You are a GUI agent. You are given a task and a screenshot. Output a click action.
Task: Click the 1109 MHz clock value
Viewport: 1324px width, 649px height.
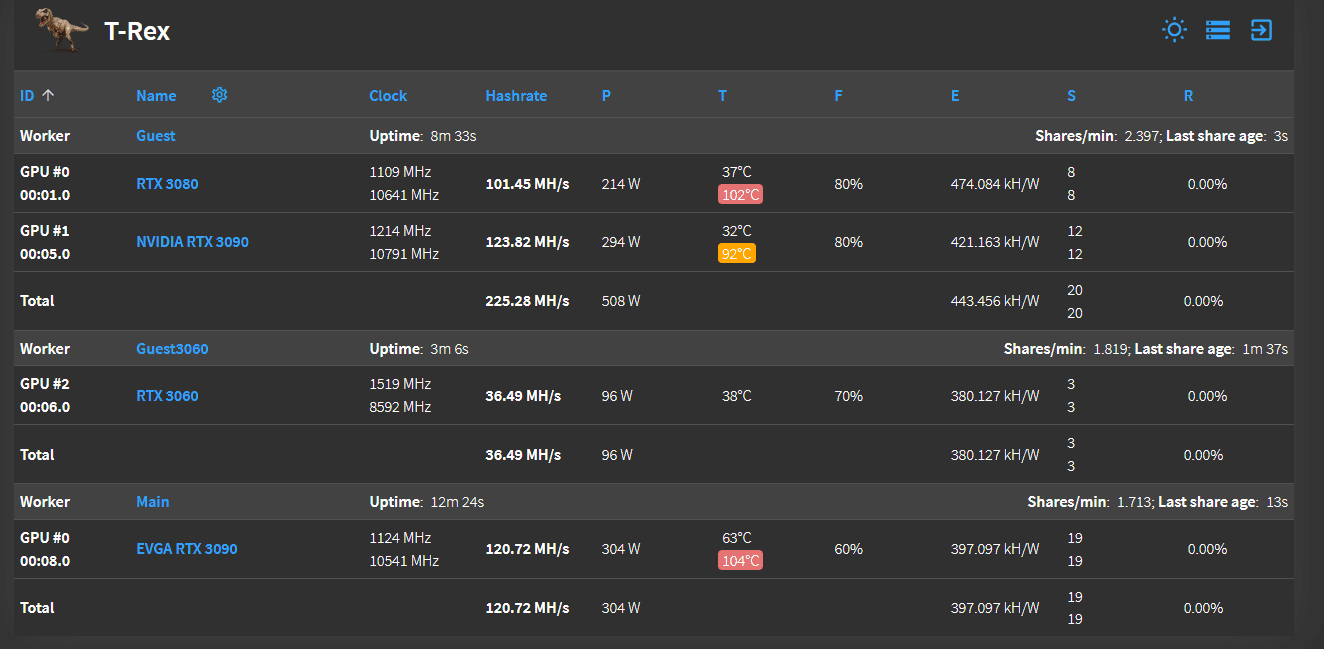(400, 172)
